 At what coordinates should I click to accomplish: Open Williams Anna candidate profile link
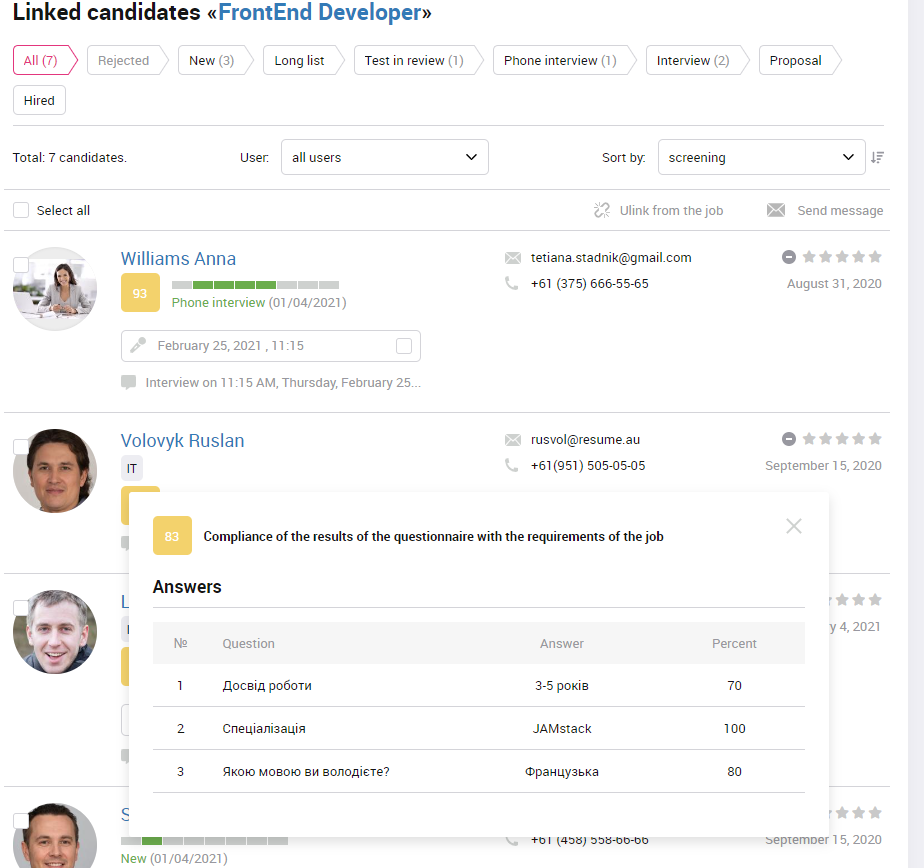179,259
